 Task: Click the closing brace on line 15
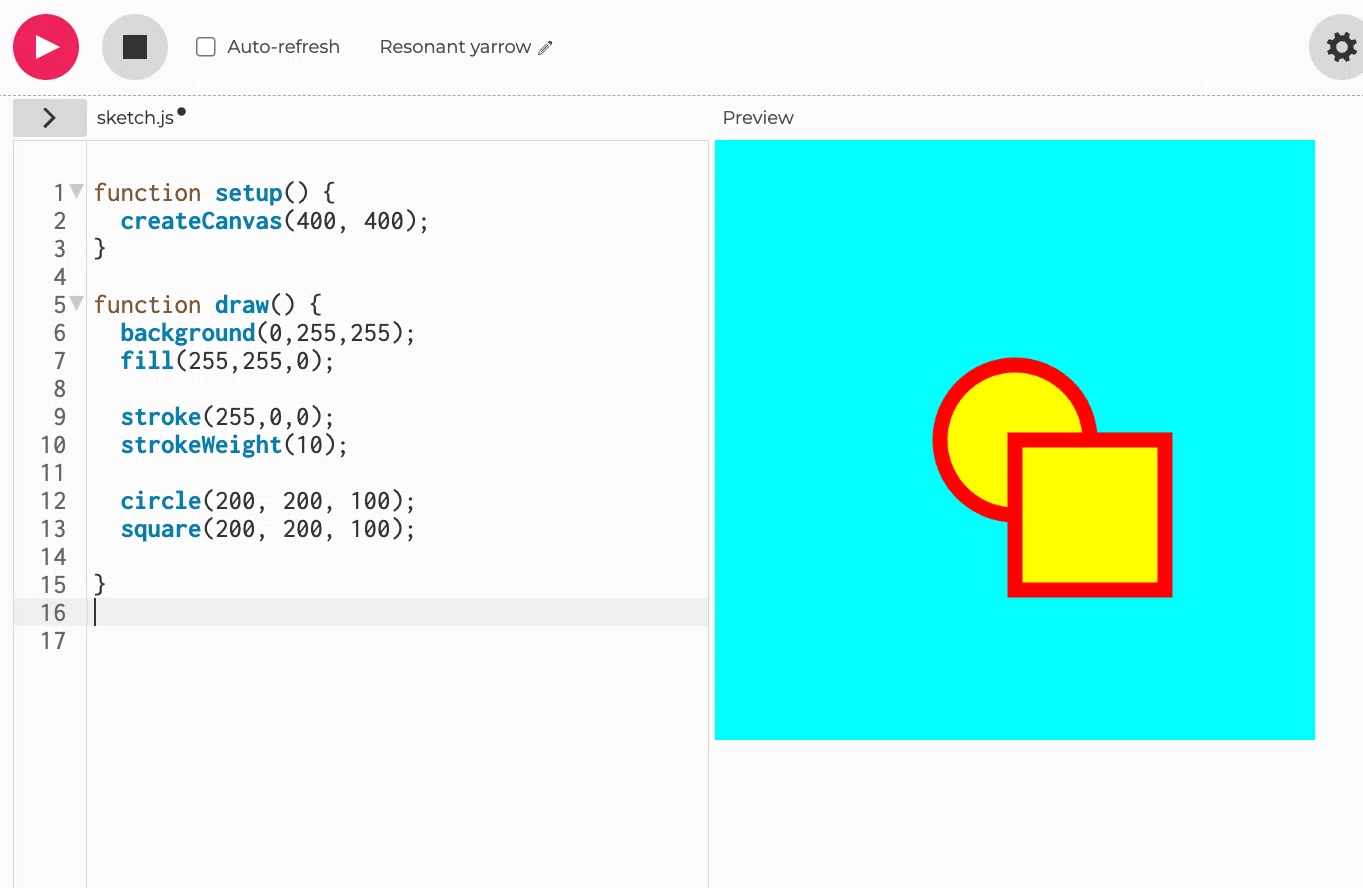pyautogui.click(x=100, y=585)
